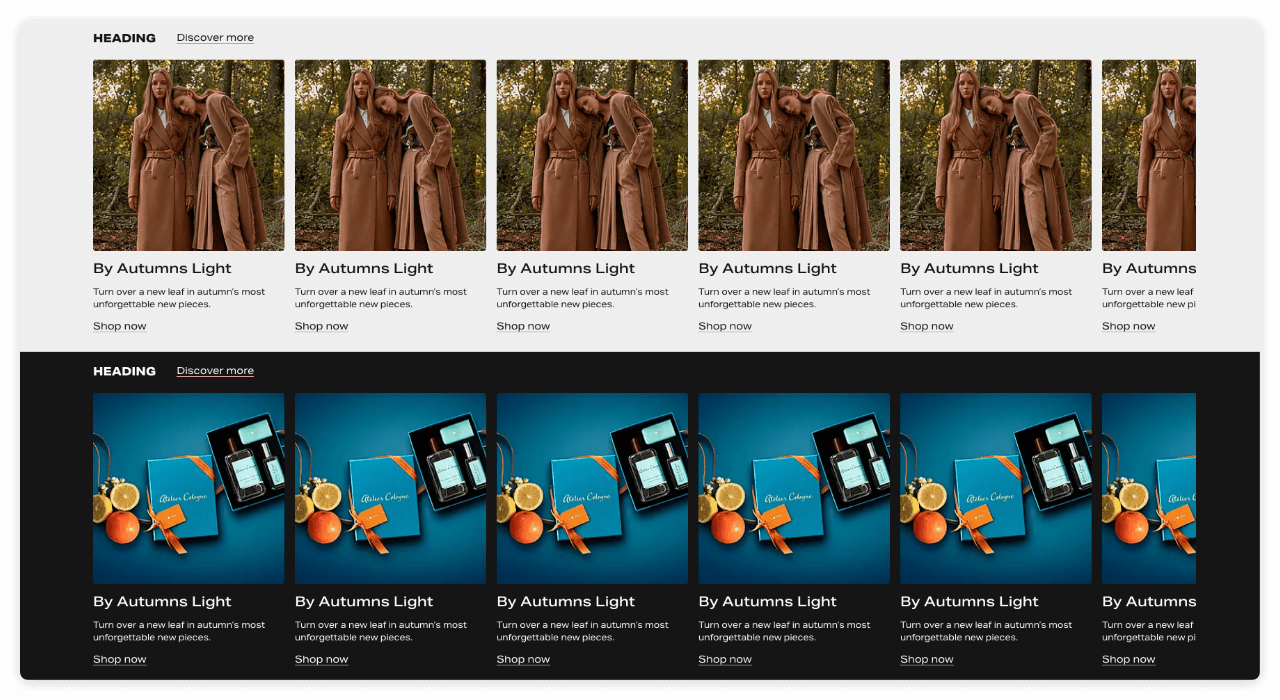Viewport: 1280px width, 700px height.
Task: Click Shop now under the fourth cologne gift card
Action: click(725, 658)
